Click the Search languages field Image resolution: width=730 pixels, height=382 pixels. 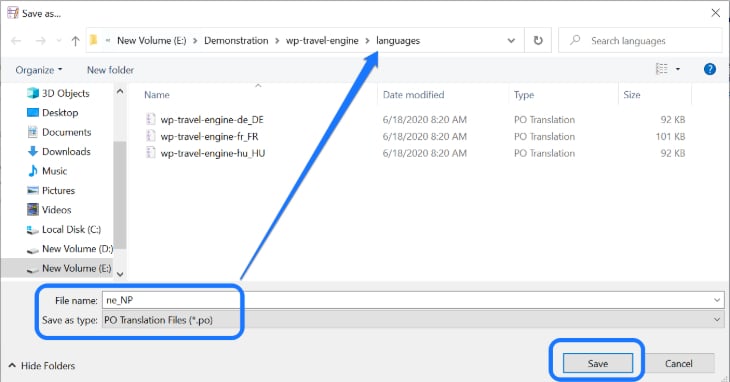[x=640, y=40]
